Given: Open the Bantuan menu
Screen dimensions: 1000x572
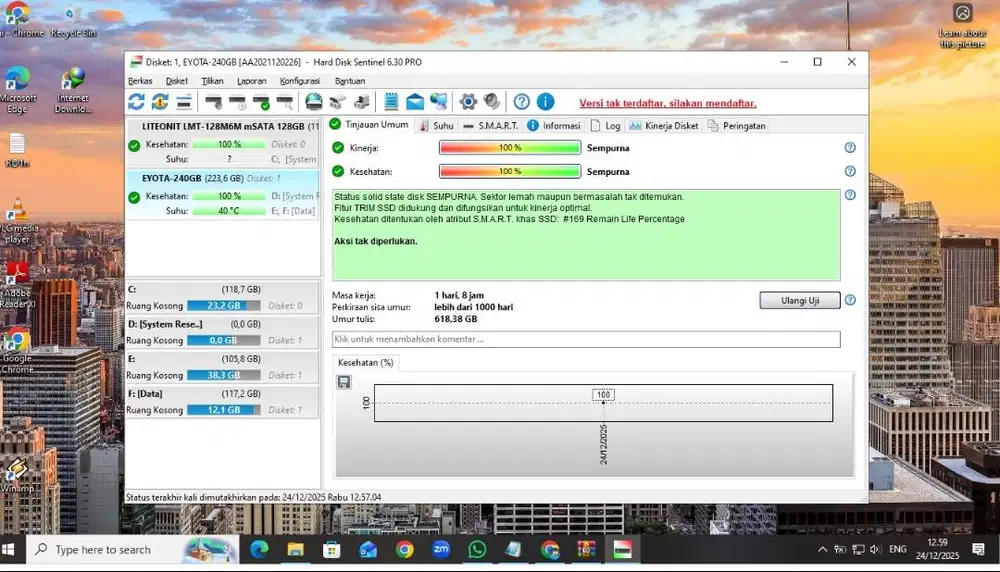Looking at the screenshot, I should click(x=350, y=81).
